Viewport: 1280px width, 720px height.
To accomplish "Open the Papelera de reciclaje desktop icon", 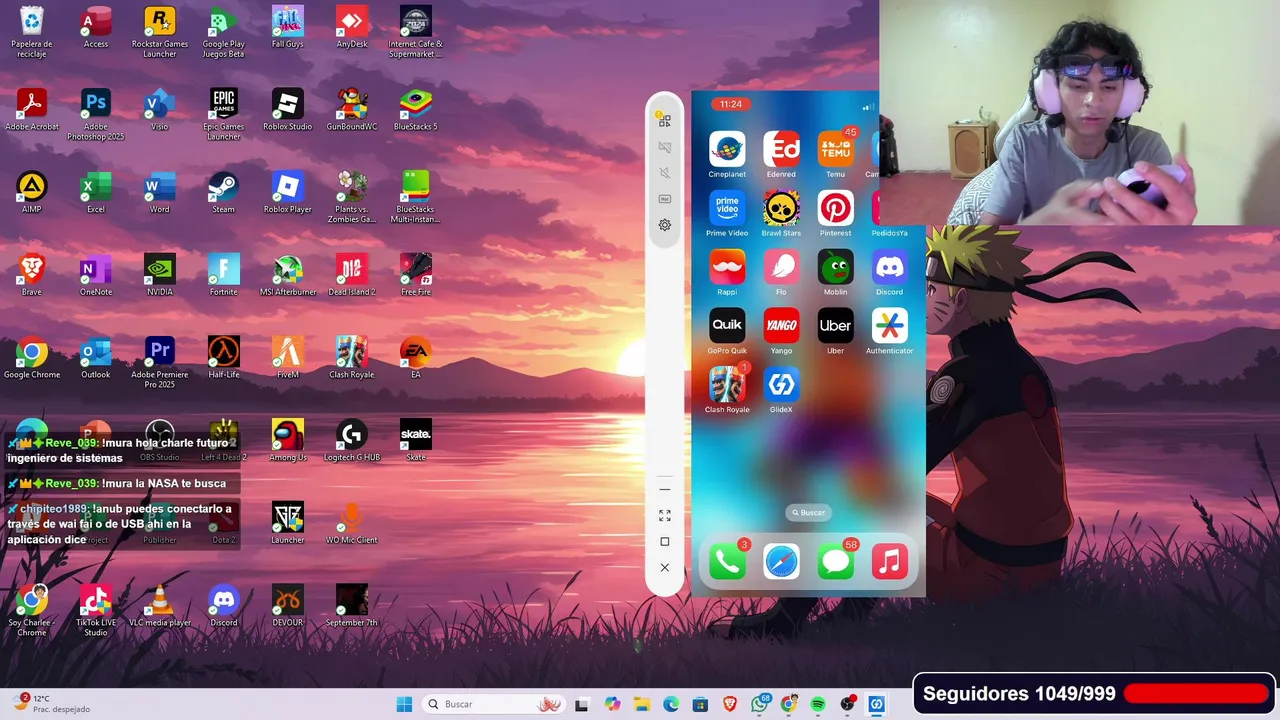I will (31, 32).
